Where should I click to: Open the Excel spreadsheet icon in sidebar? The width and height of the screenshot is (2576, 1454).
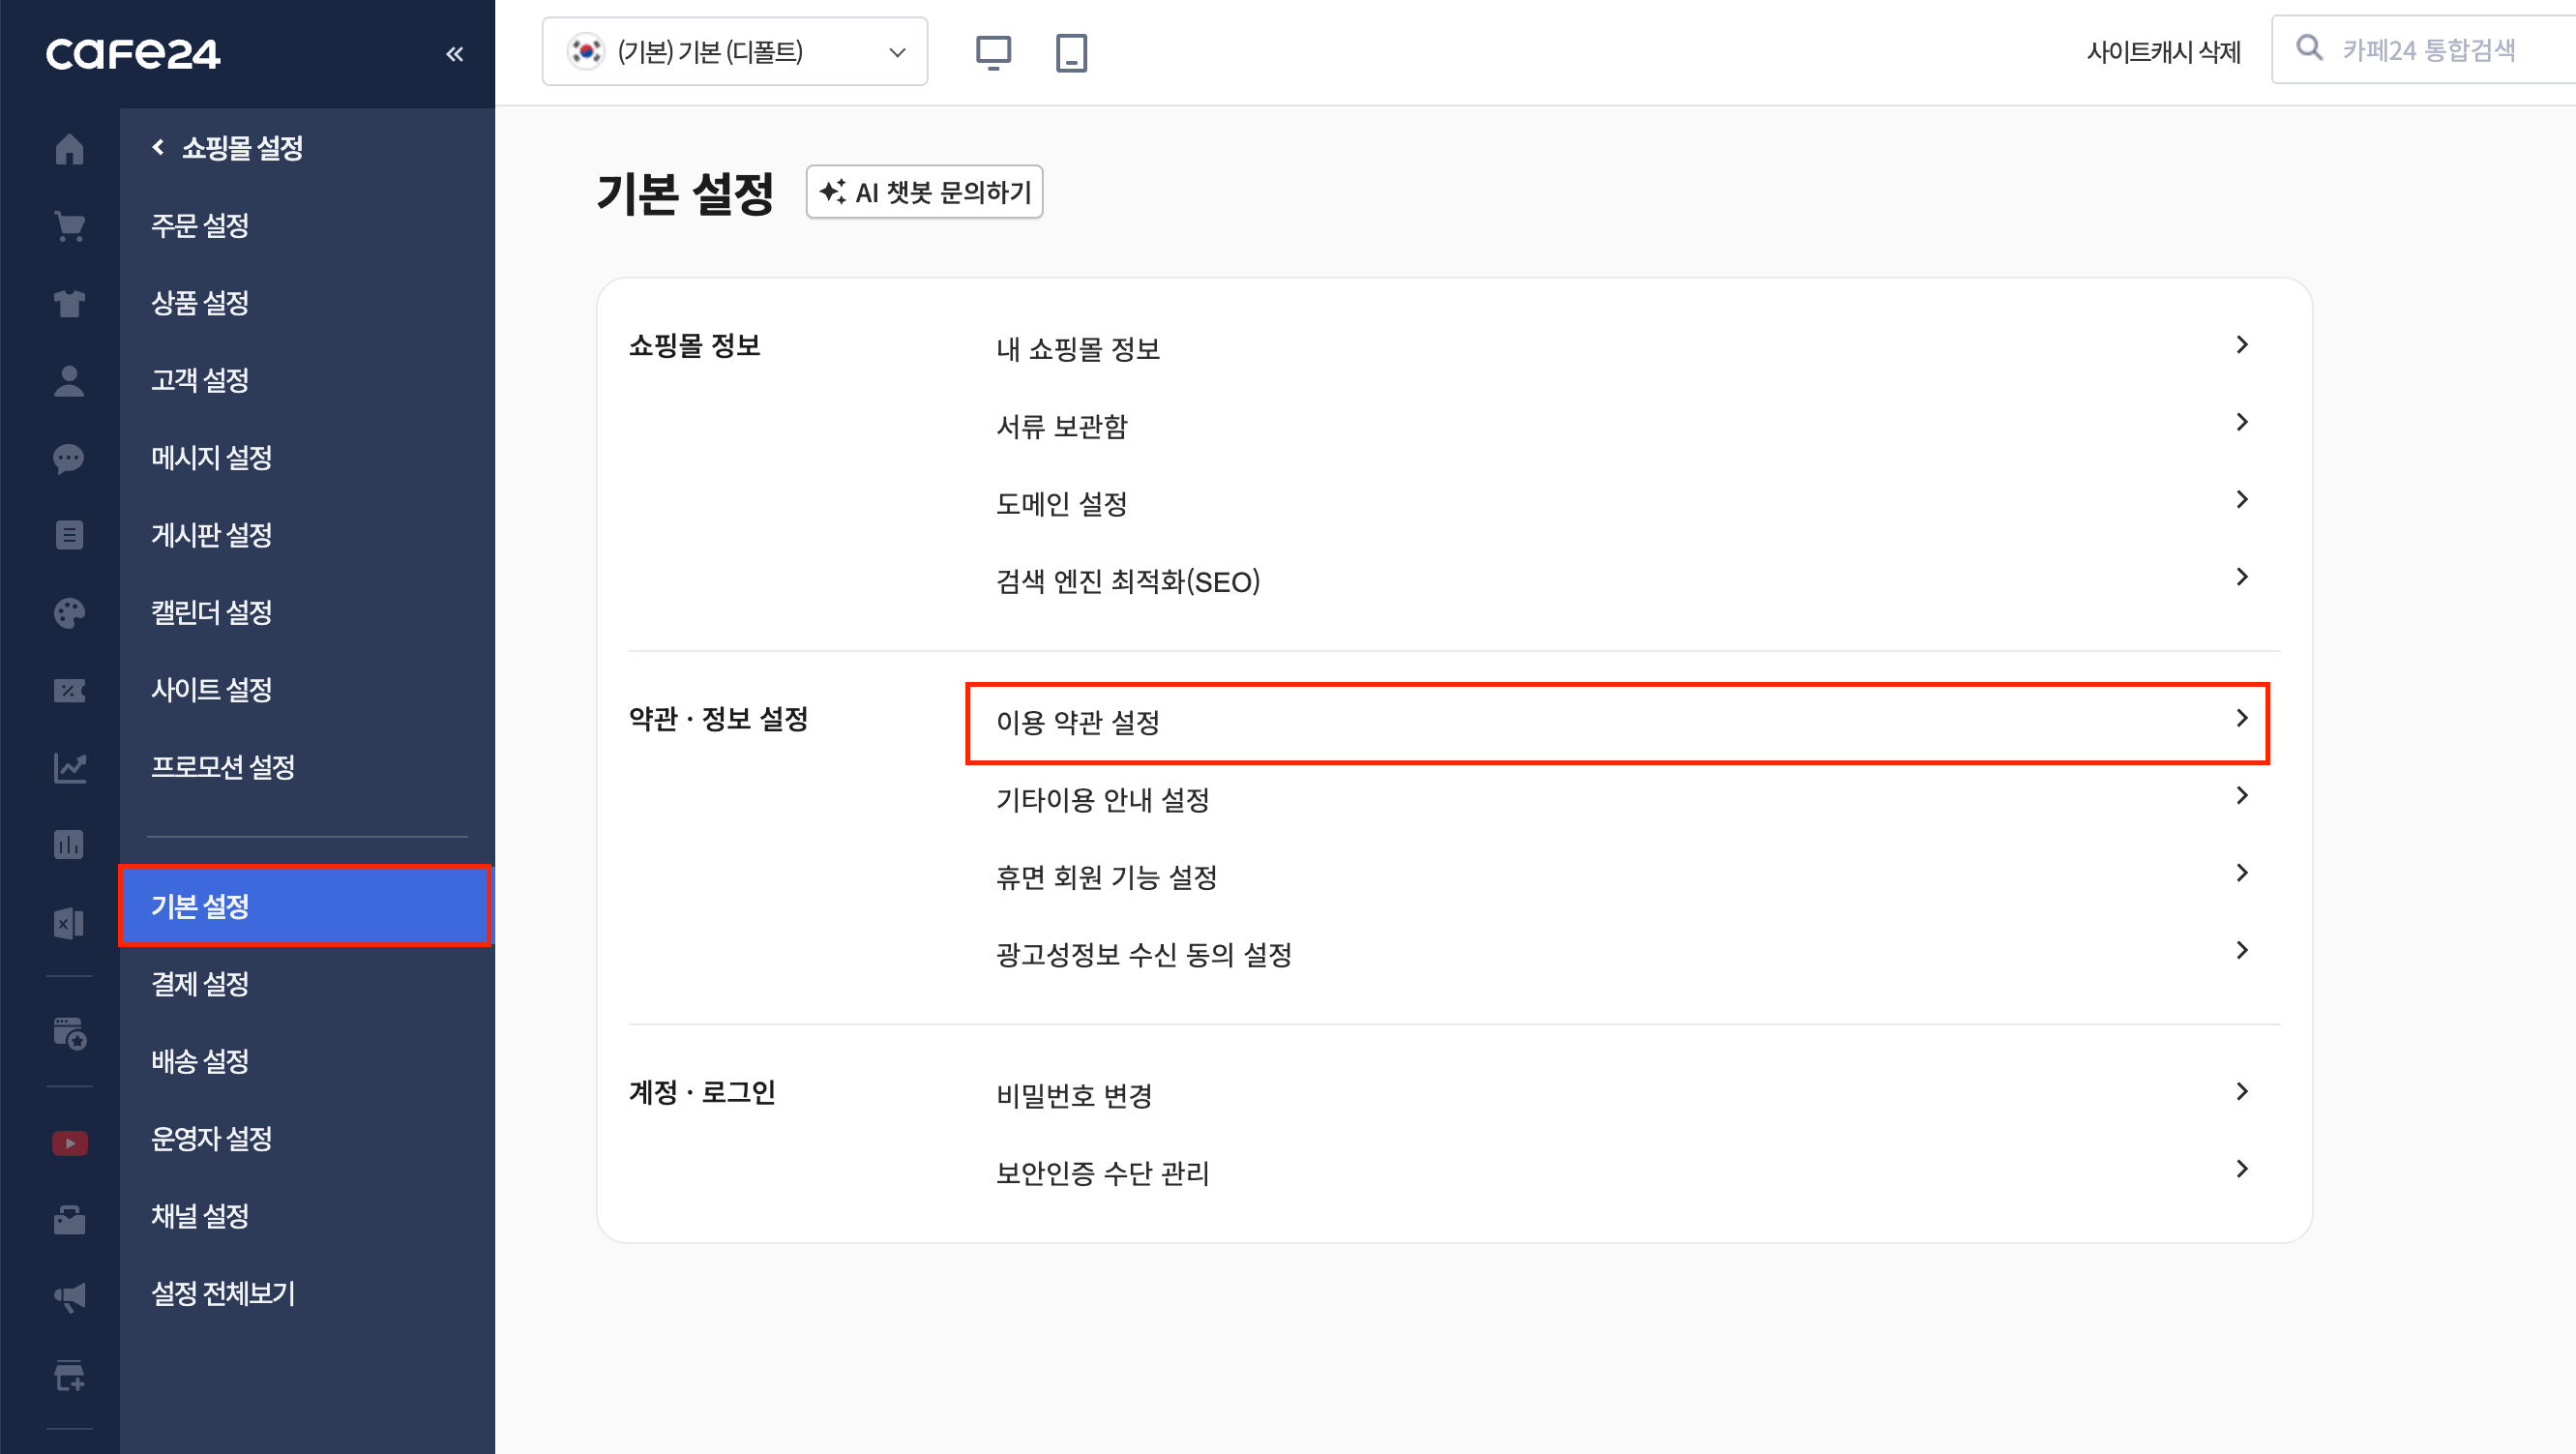(x=69, y=923)
